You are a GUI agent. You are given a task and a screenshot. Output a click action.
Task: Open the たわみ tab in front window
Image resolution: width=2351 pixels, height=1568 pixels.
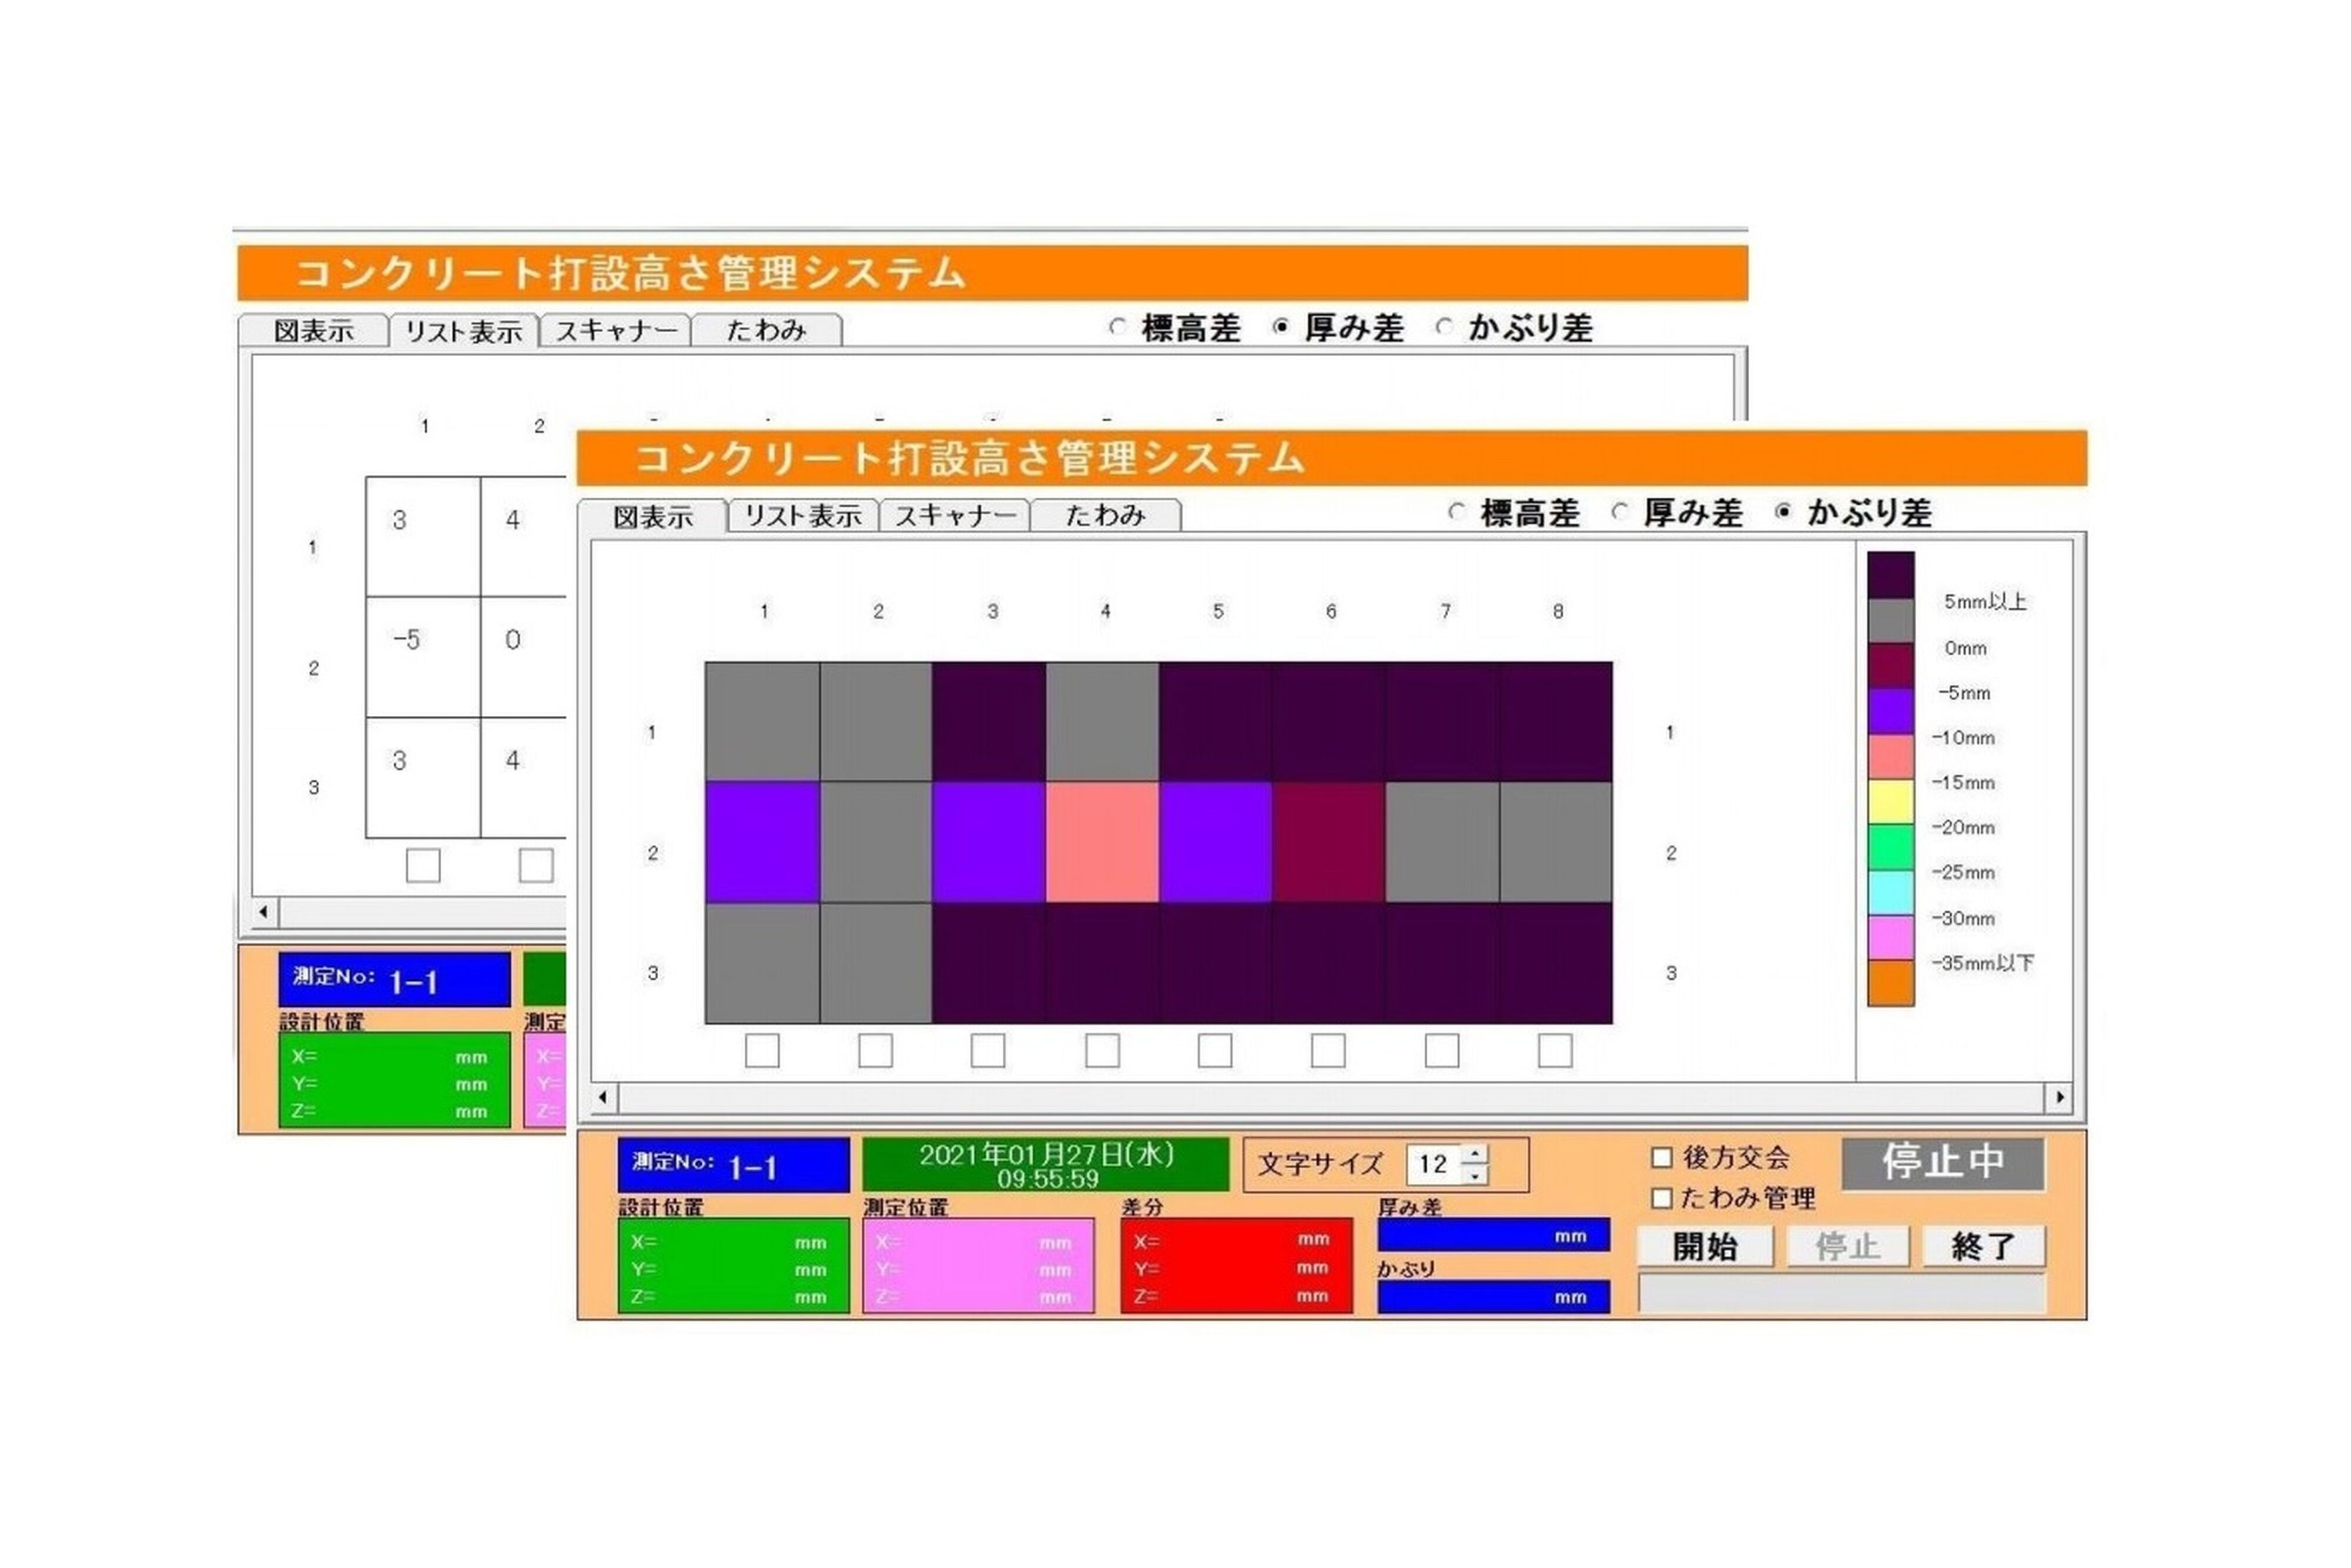[1105, 516]
